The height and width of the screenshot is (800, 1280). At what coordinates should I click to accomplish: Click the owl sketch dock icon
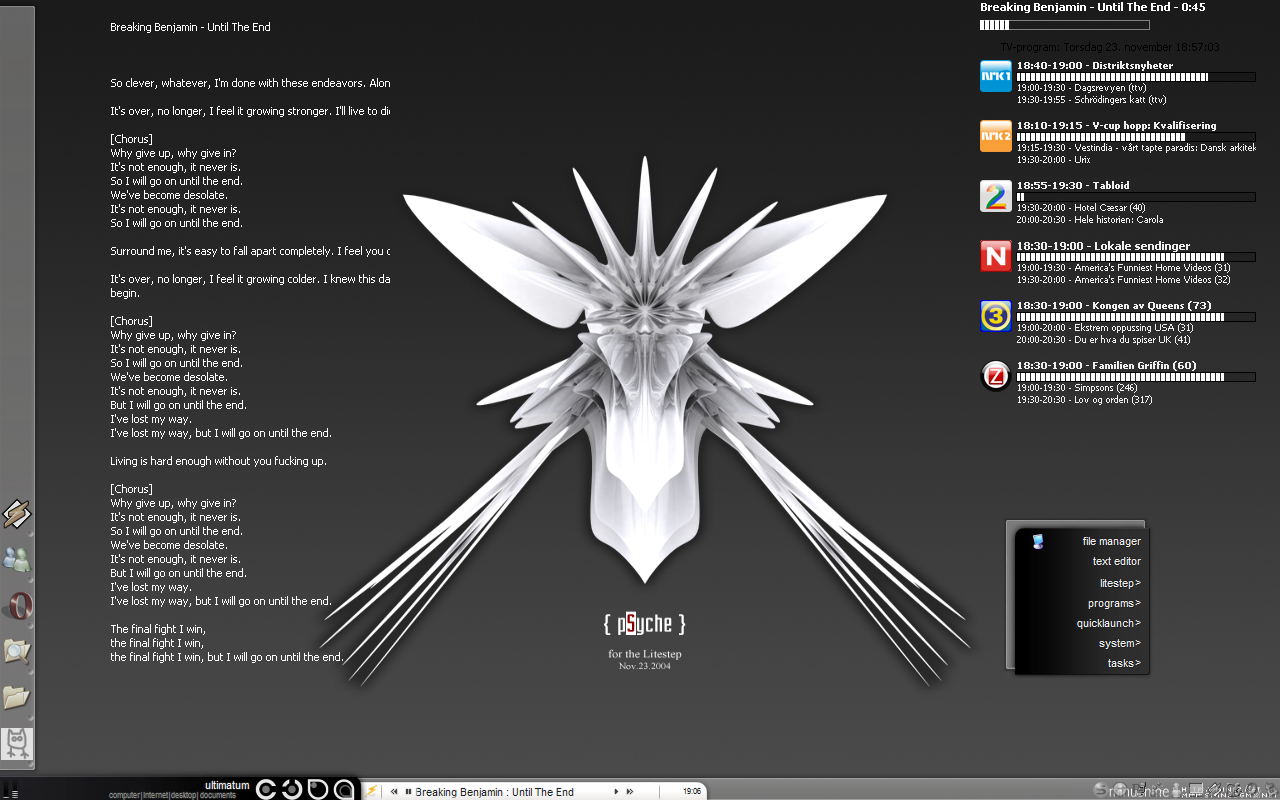pos(17,743)
